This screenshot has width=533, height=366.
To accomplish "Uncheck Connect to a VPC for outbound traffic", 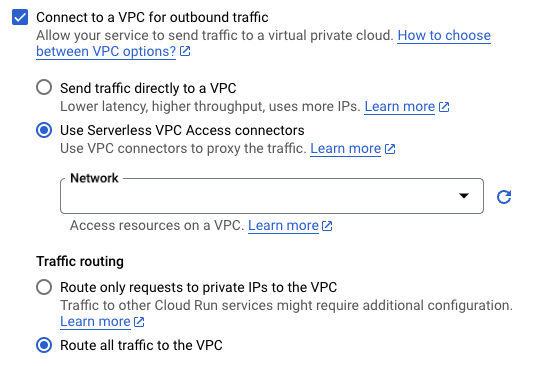I will click(x=20, y=17).
